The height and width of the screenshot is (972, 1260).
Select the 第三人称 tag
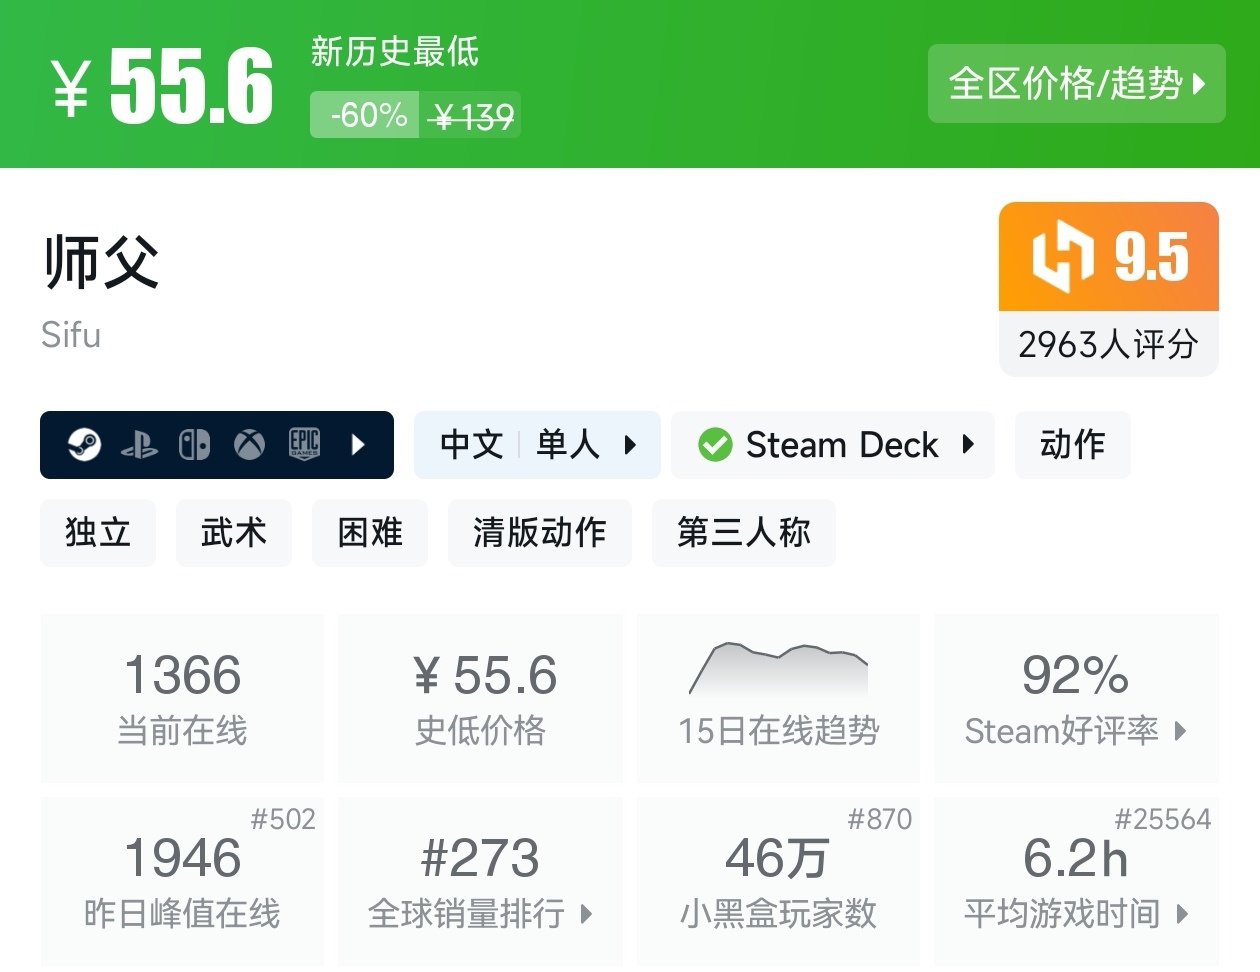743,533
